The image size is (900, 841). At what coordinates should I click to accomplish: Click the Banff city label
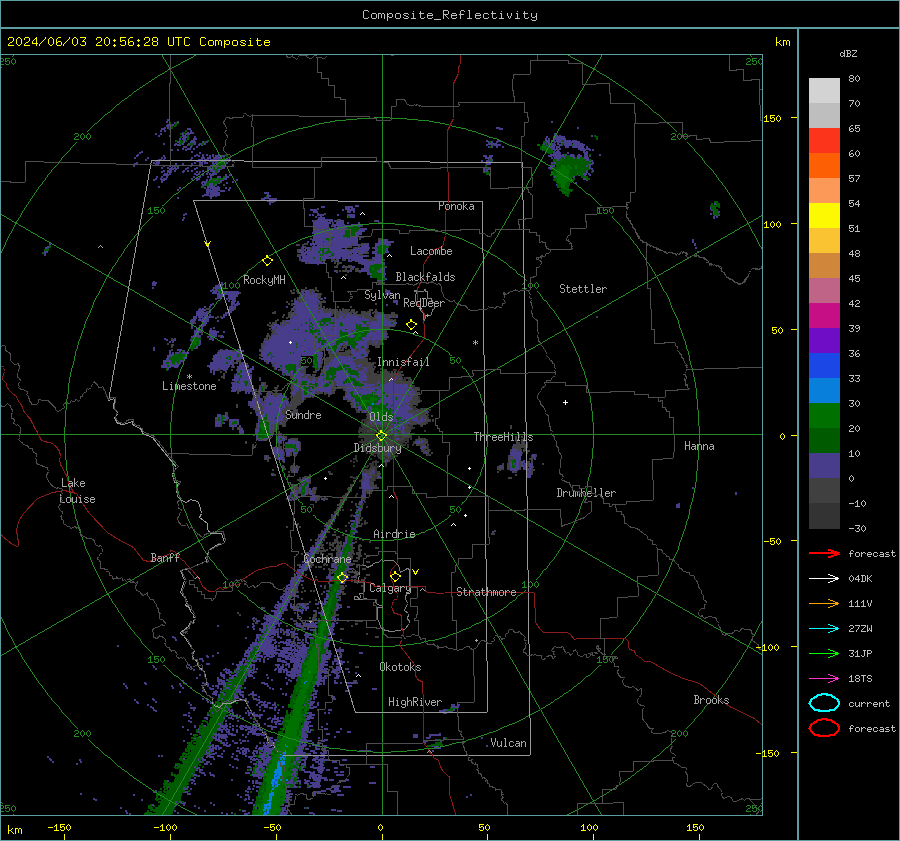pos(165,557)
